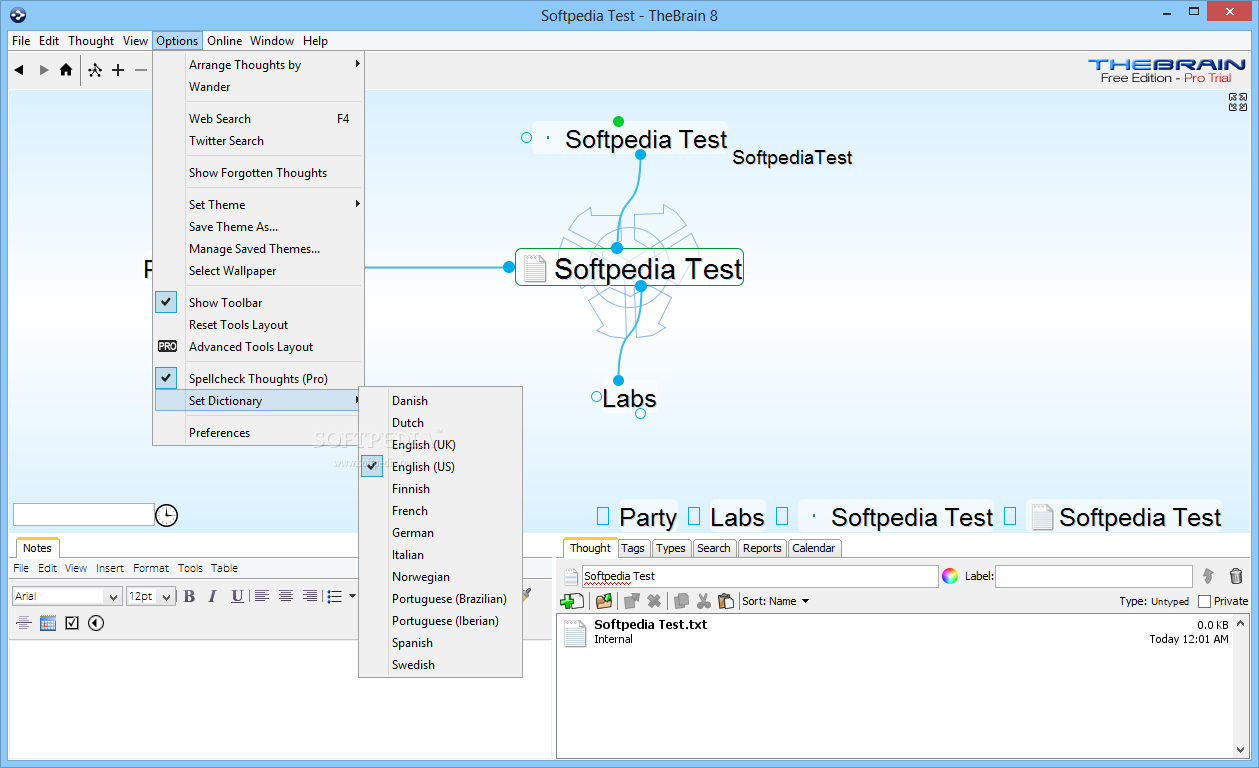Go to the home thought icon

66,70
